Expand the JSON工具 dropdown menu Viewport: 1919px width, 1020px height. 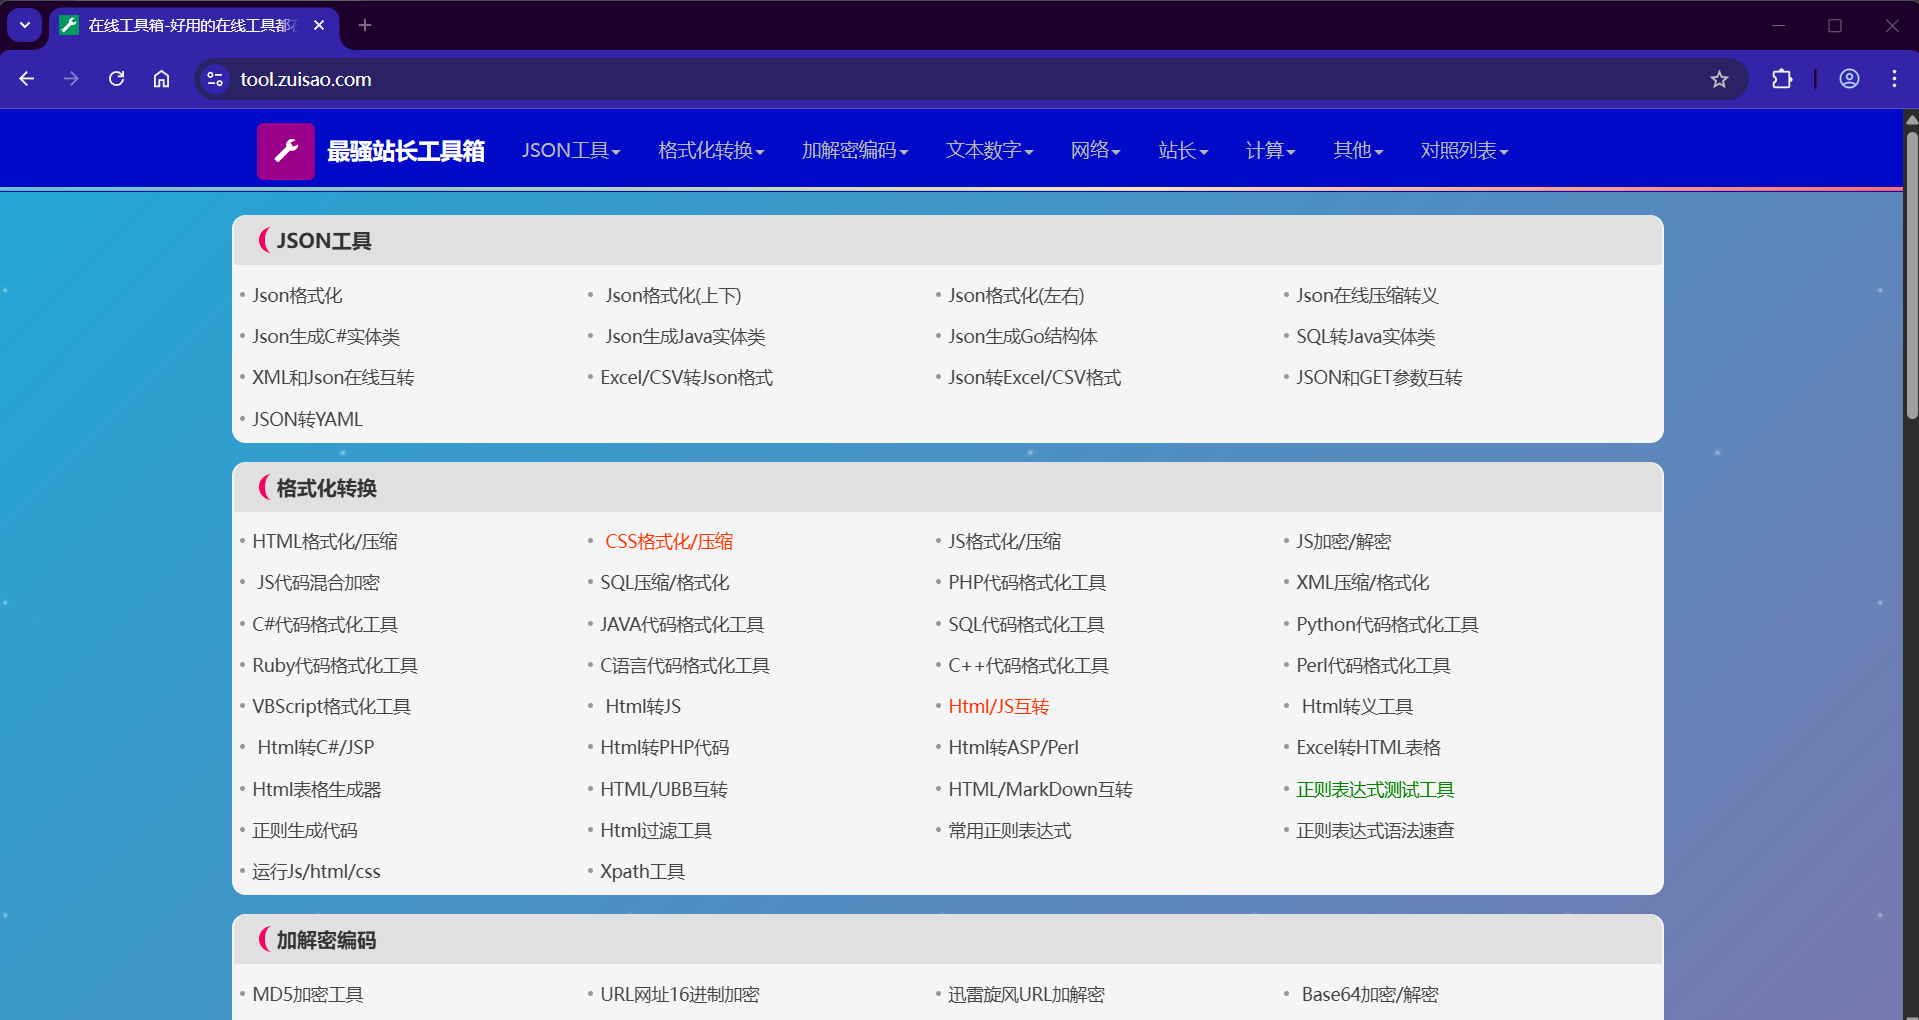571,151
